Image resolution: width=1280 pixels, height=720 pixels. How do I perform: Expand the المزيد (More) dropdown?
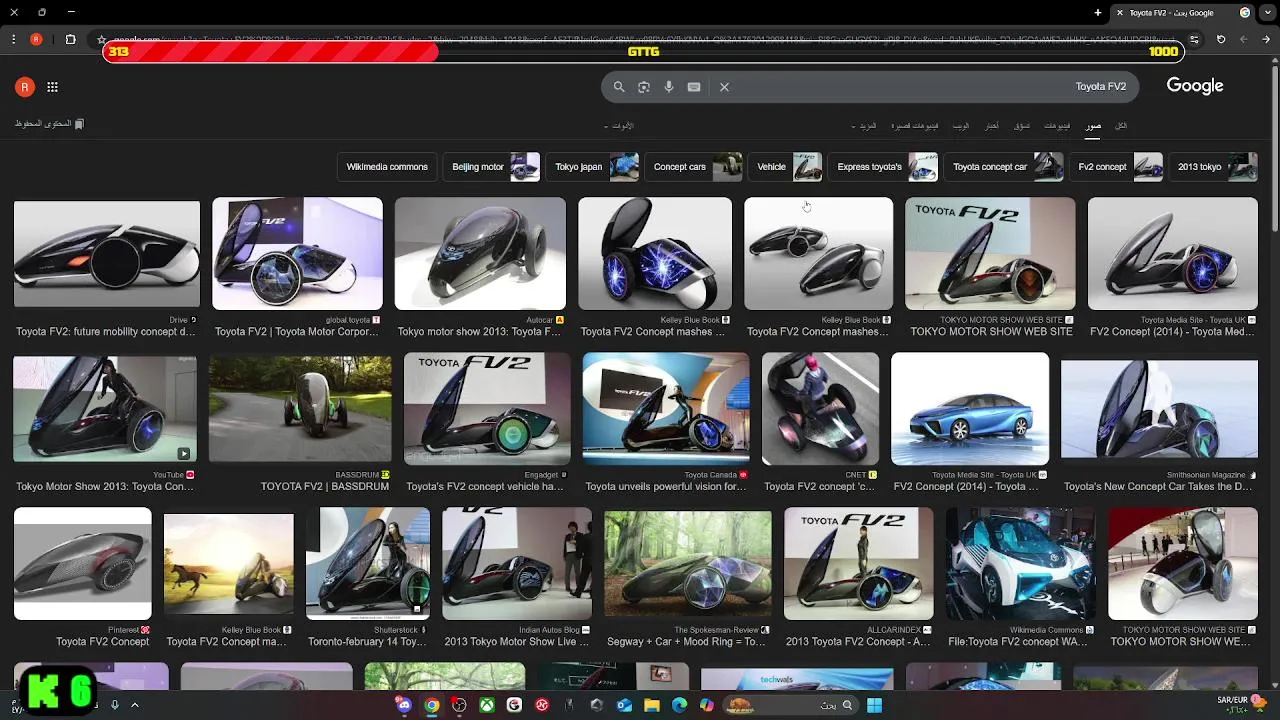(x=863, y=126)
